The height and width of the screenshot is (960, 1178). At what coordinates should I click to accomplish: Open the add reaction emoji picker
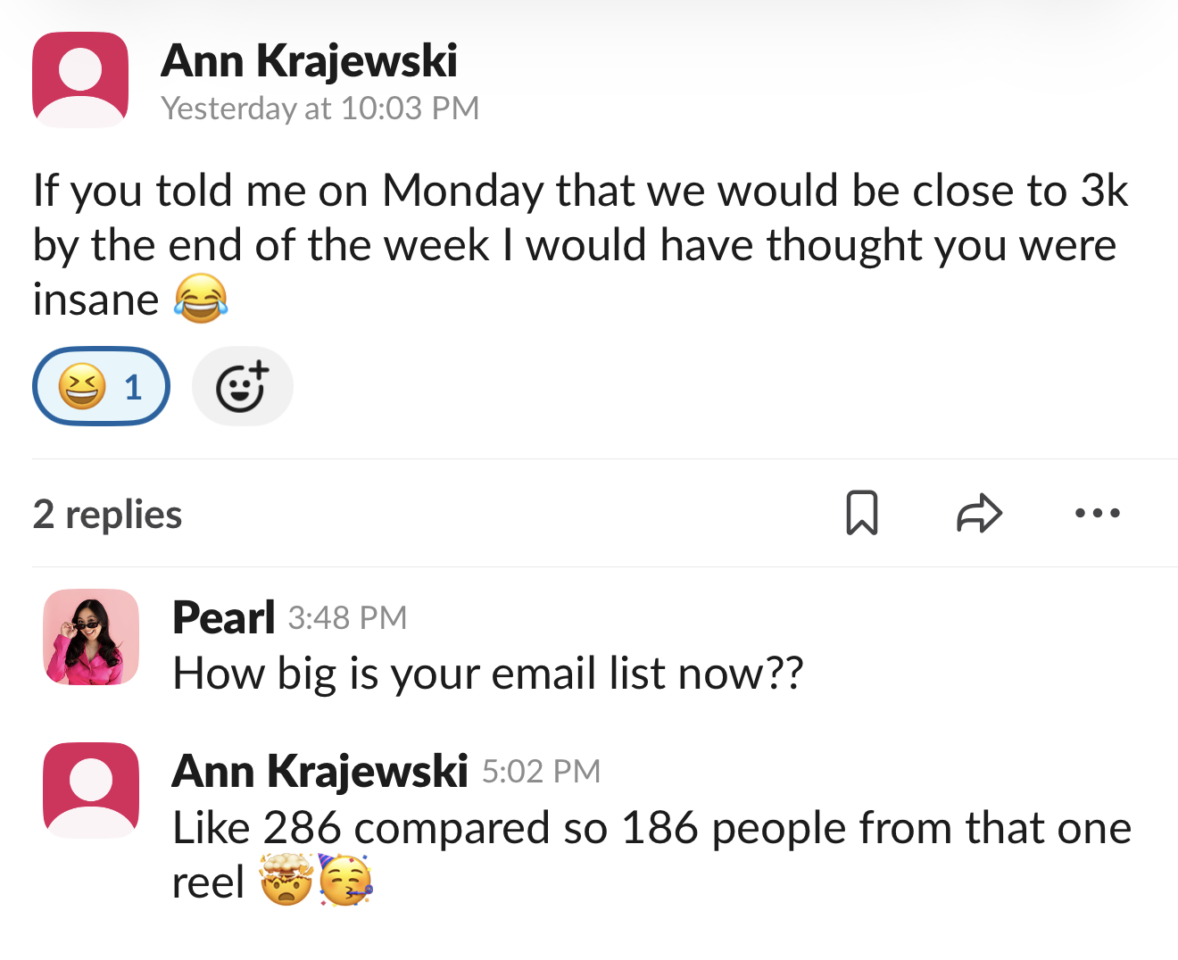pos(242,387)
